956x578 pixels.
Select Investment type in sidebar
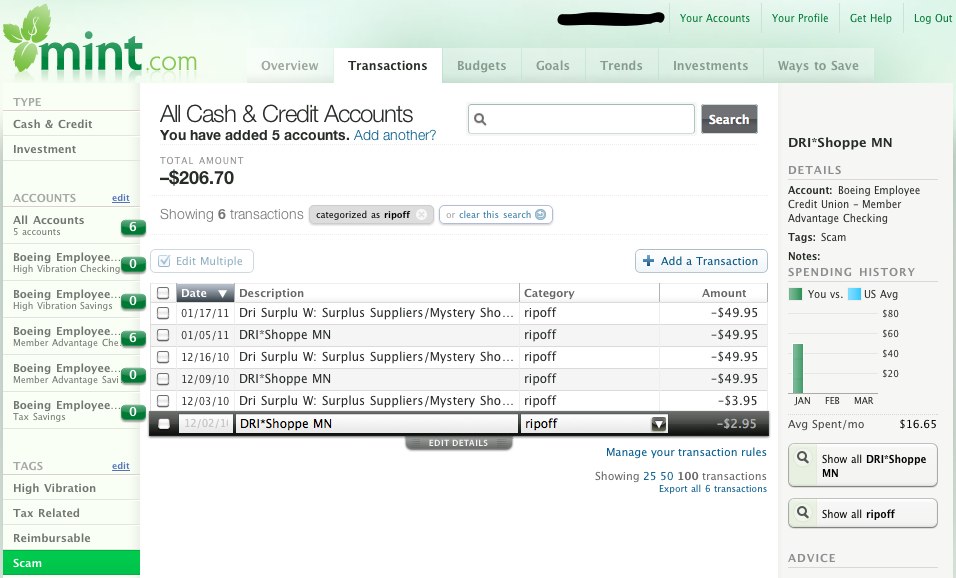(71, 149)
